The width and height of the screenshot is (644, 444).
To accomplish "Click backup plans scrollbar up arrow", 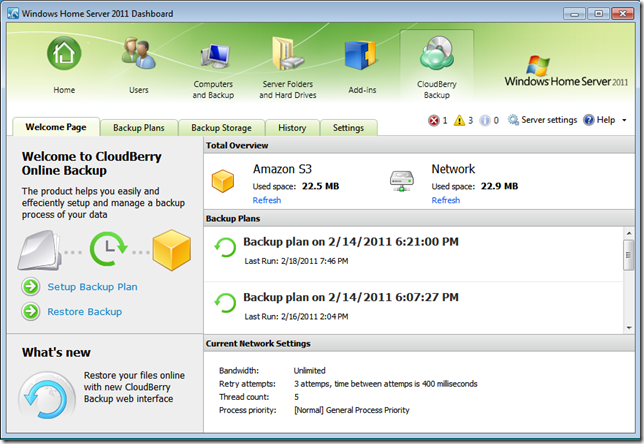I will pyautogui.click(x=629, y=233).
